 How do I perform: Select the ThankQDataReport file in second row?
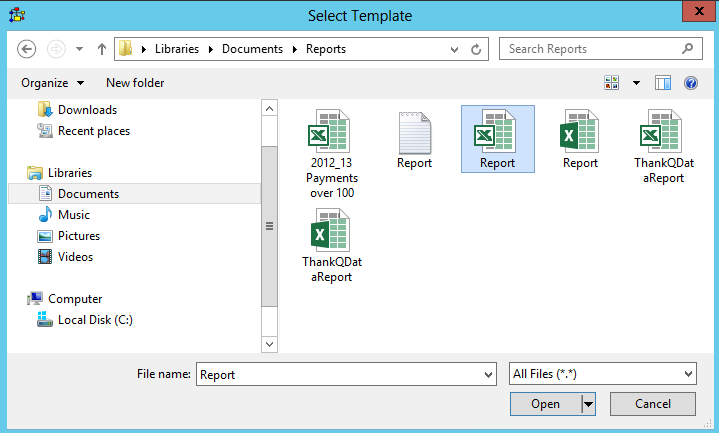pyautogui.click(x=331, y=245)
